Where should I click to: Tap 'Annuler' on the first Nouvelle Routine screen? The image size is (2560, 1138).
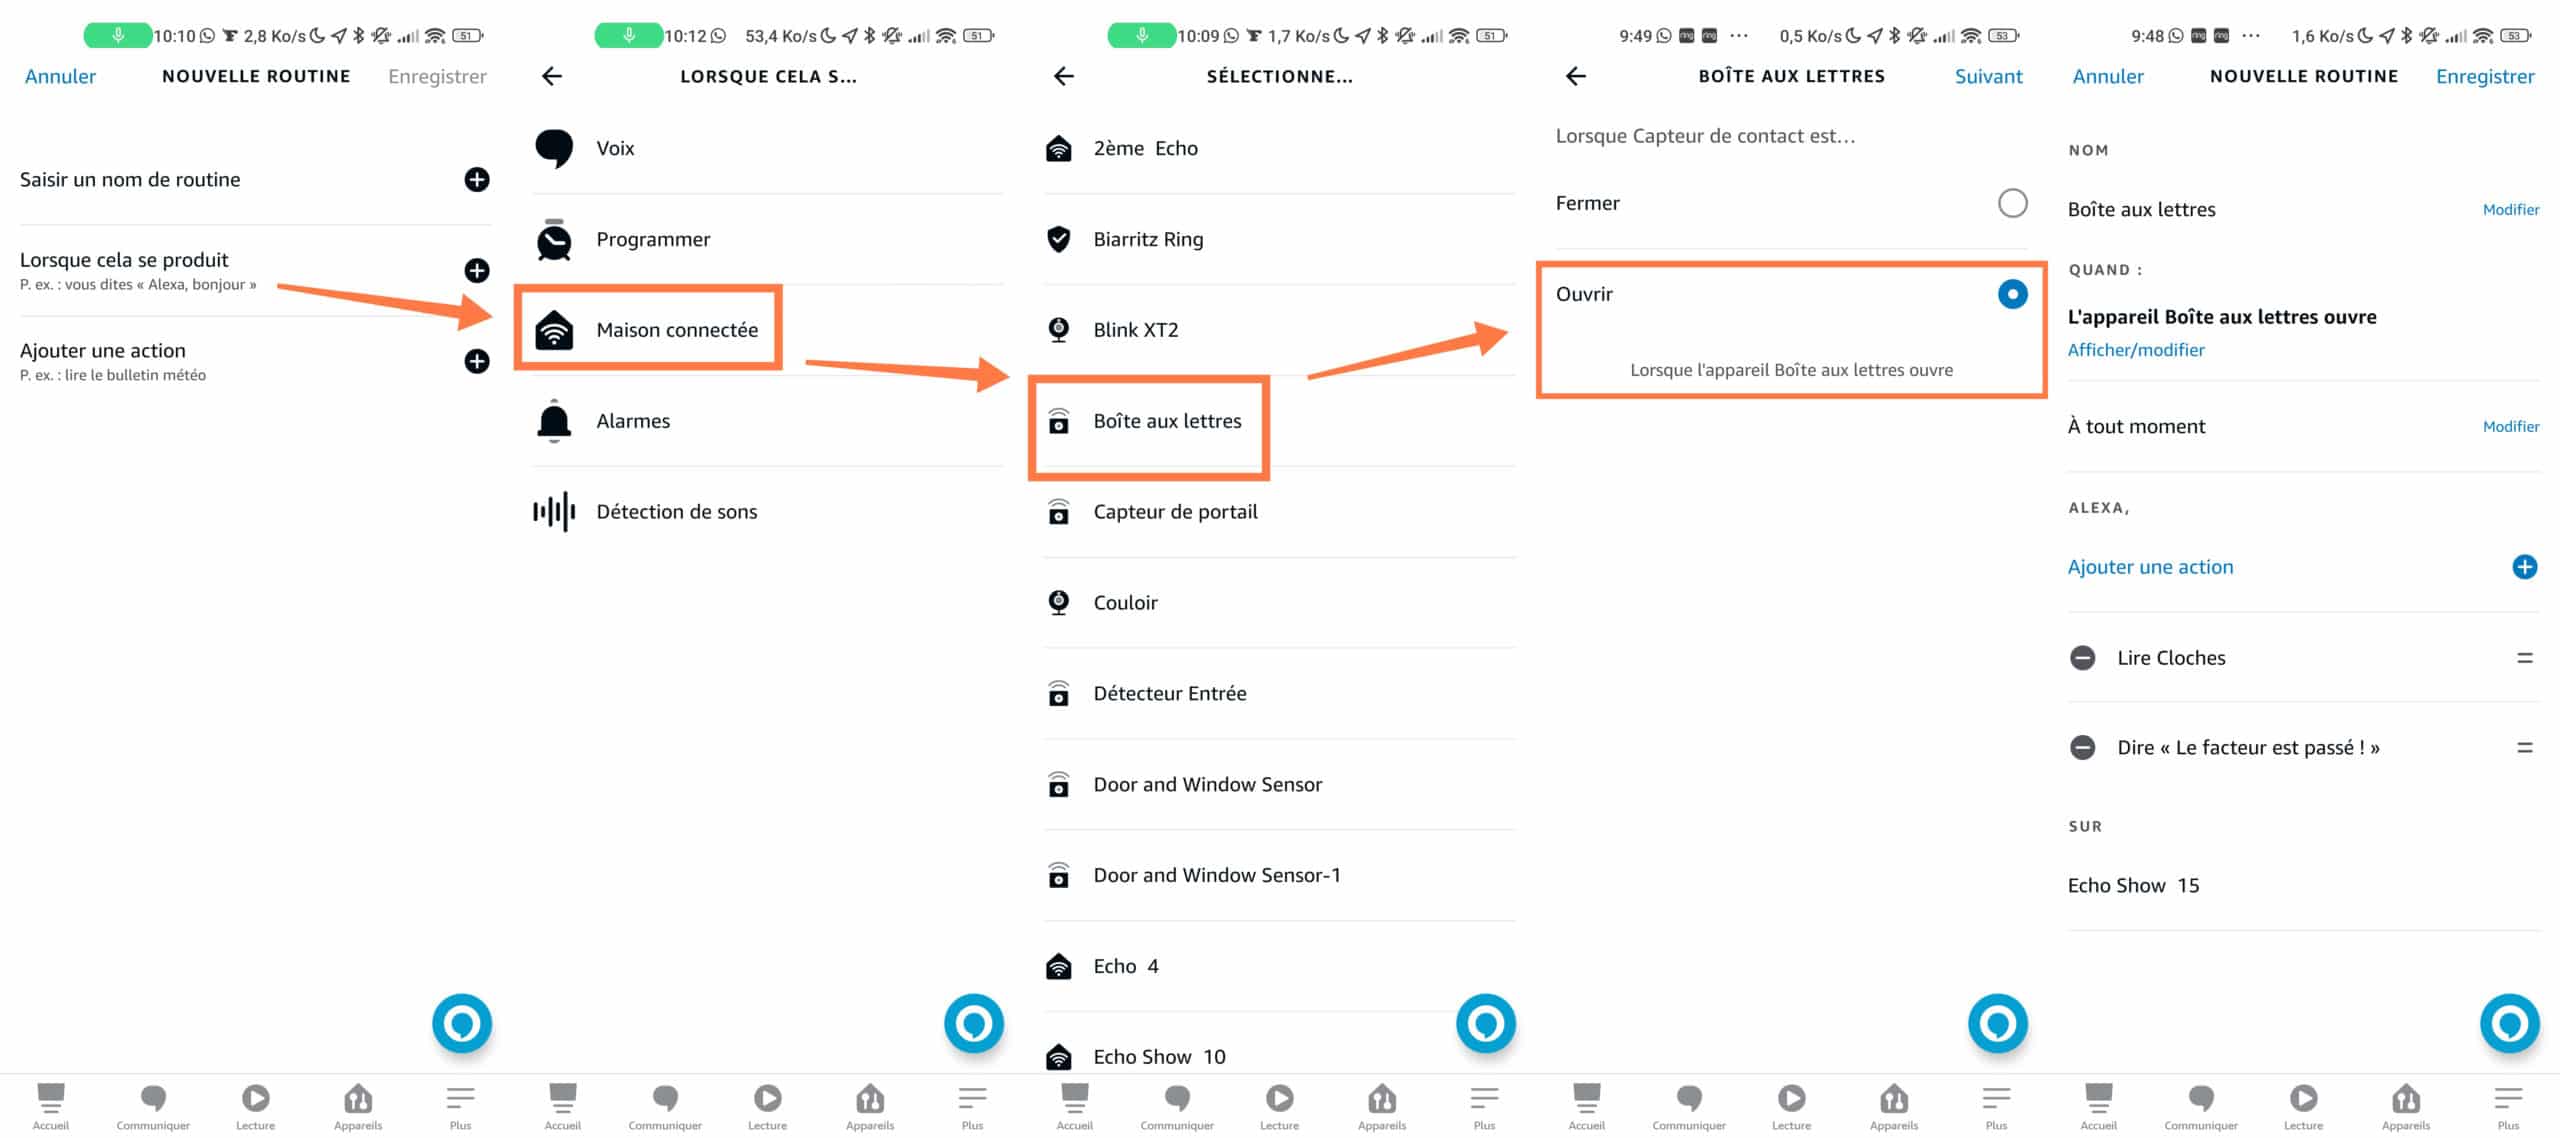click(60, 76)
